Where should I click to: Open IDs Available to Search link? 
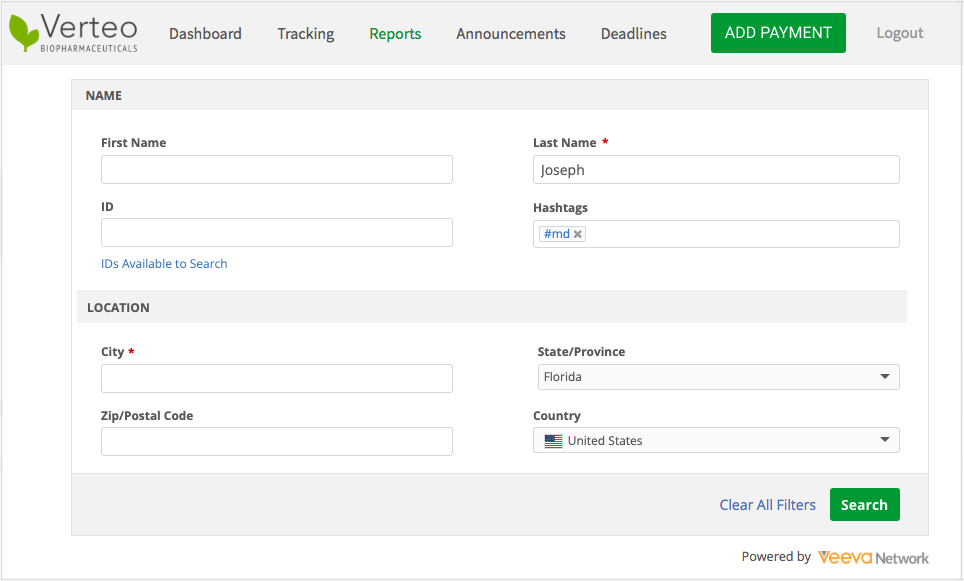click(164, 264)
